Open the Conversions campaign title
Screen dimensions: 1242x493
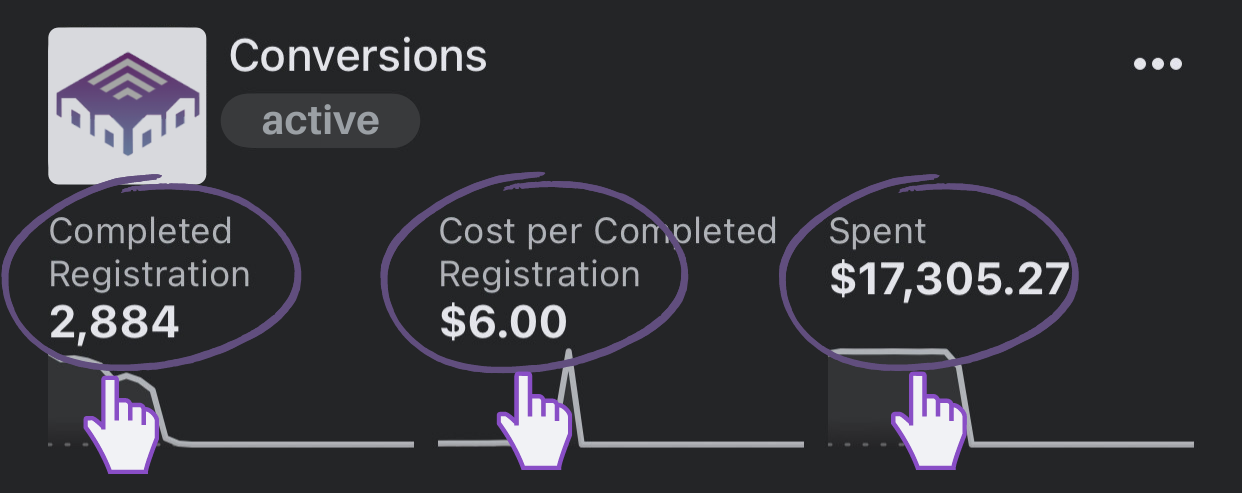(358, 56)
